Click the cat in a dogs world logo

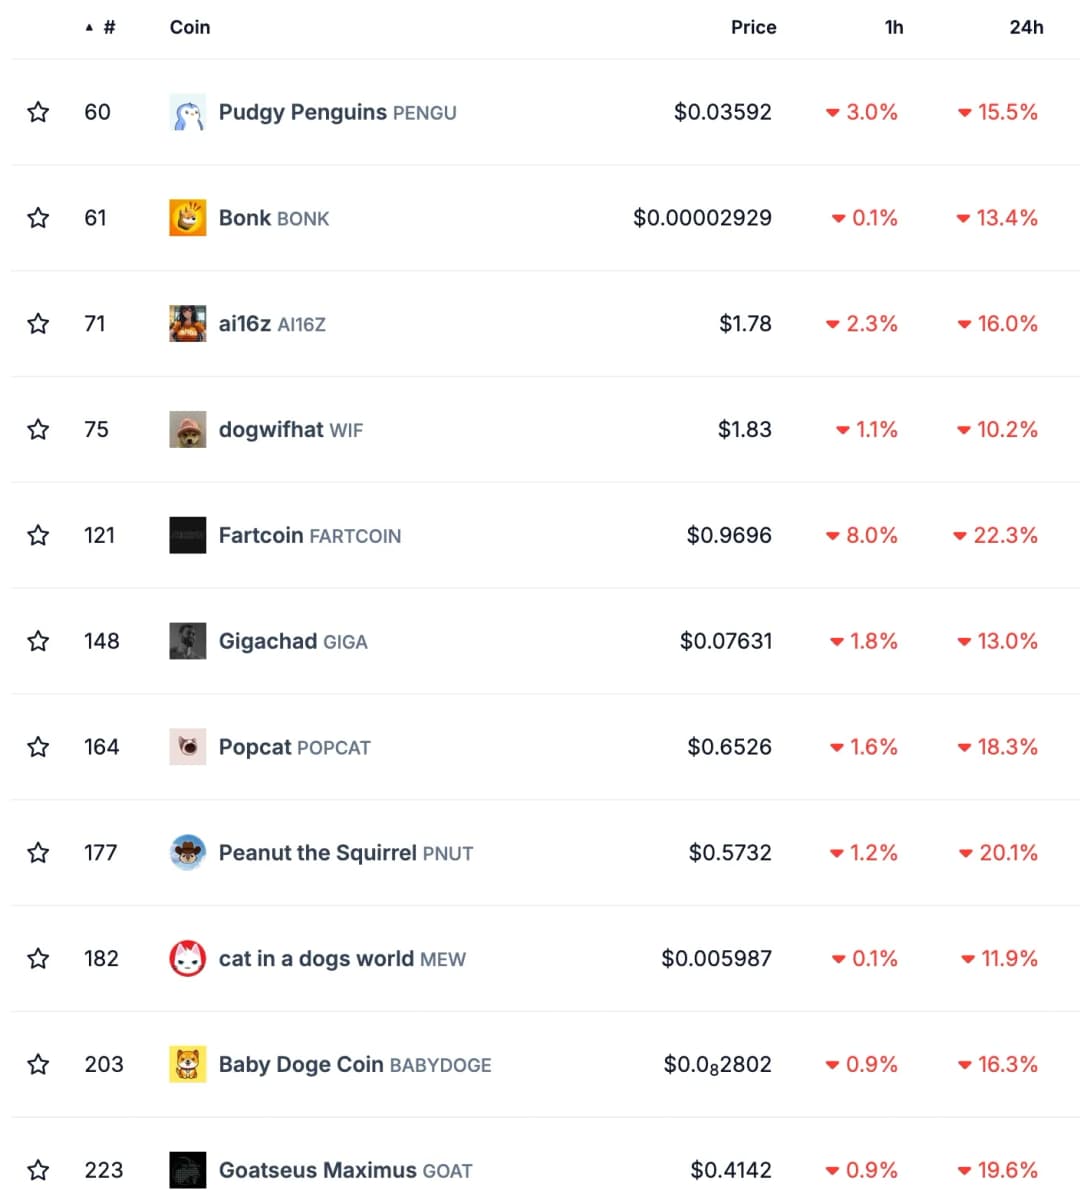pos(187,959)
